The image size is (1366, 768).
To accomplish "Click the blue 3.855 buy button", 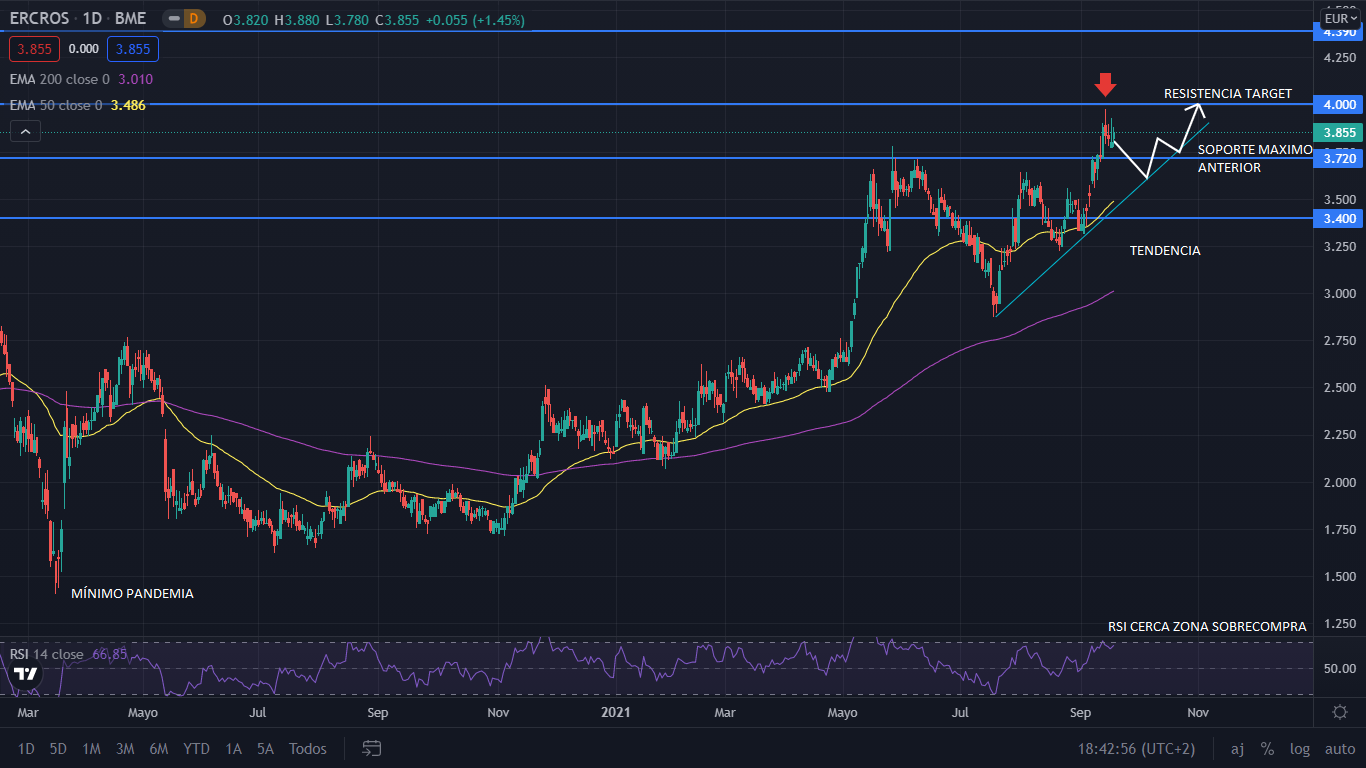I will click(x=133, y=48).
